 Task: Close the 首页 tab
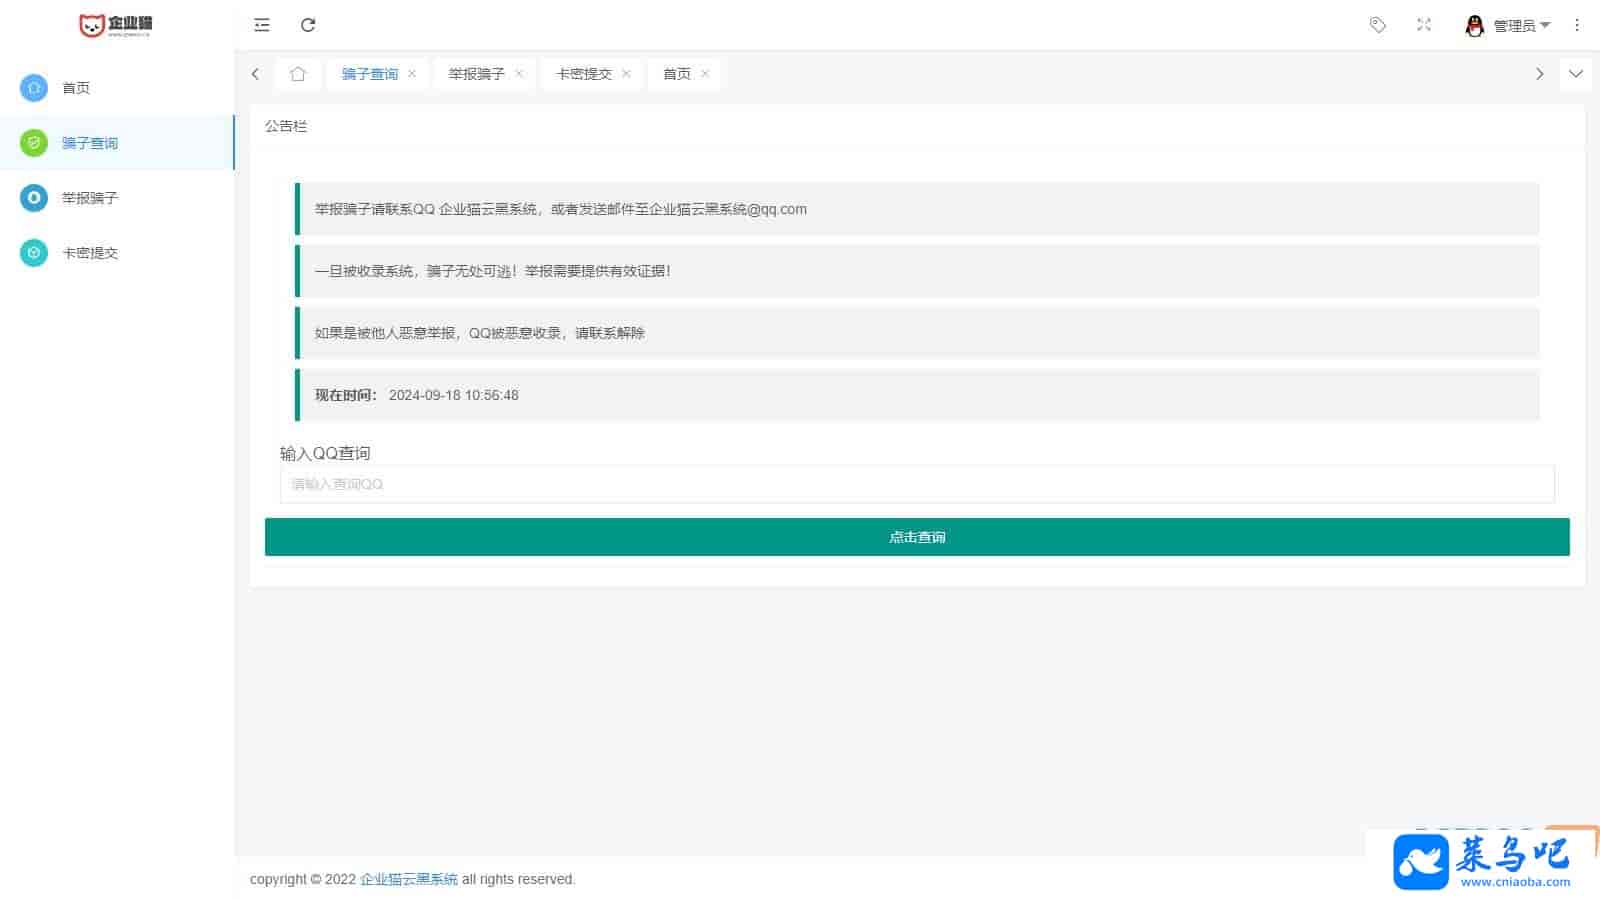(x=705, y=74)
